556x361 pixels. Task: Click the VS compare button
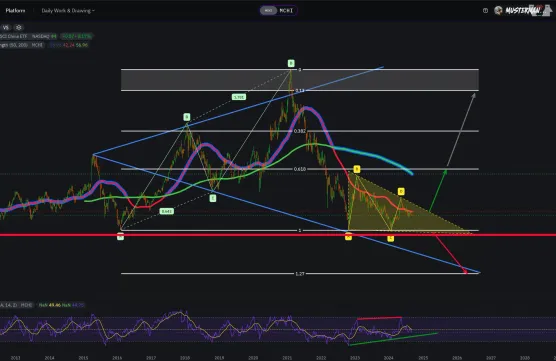pos(6,27)
